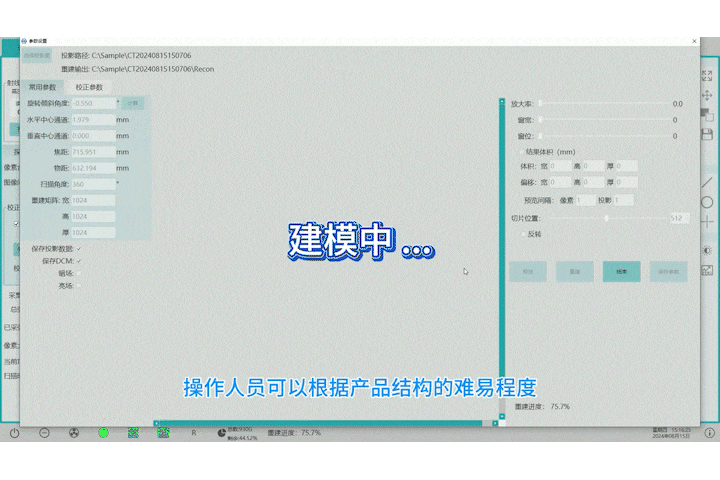Click the floppy-disk save icon
The image size is (720, 480).
coord(707,134)
